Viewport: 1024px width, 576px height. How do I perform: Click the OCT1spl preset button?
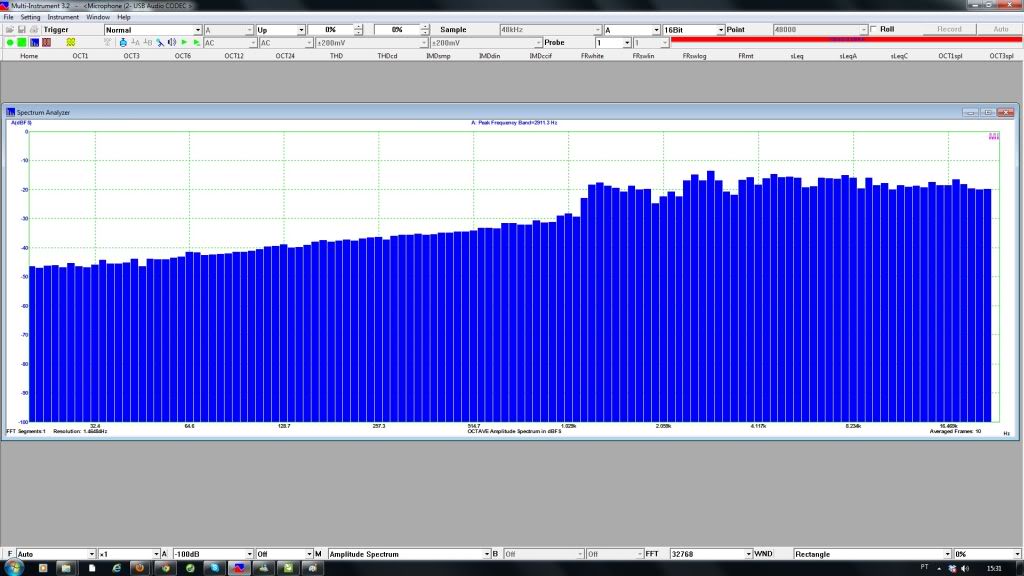coord(950,56)
